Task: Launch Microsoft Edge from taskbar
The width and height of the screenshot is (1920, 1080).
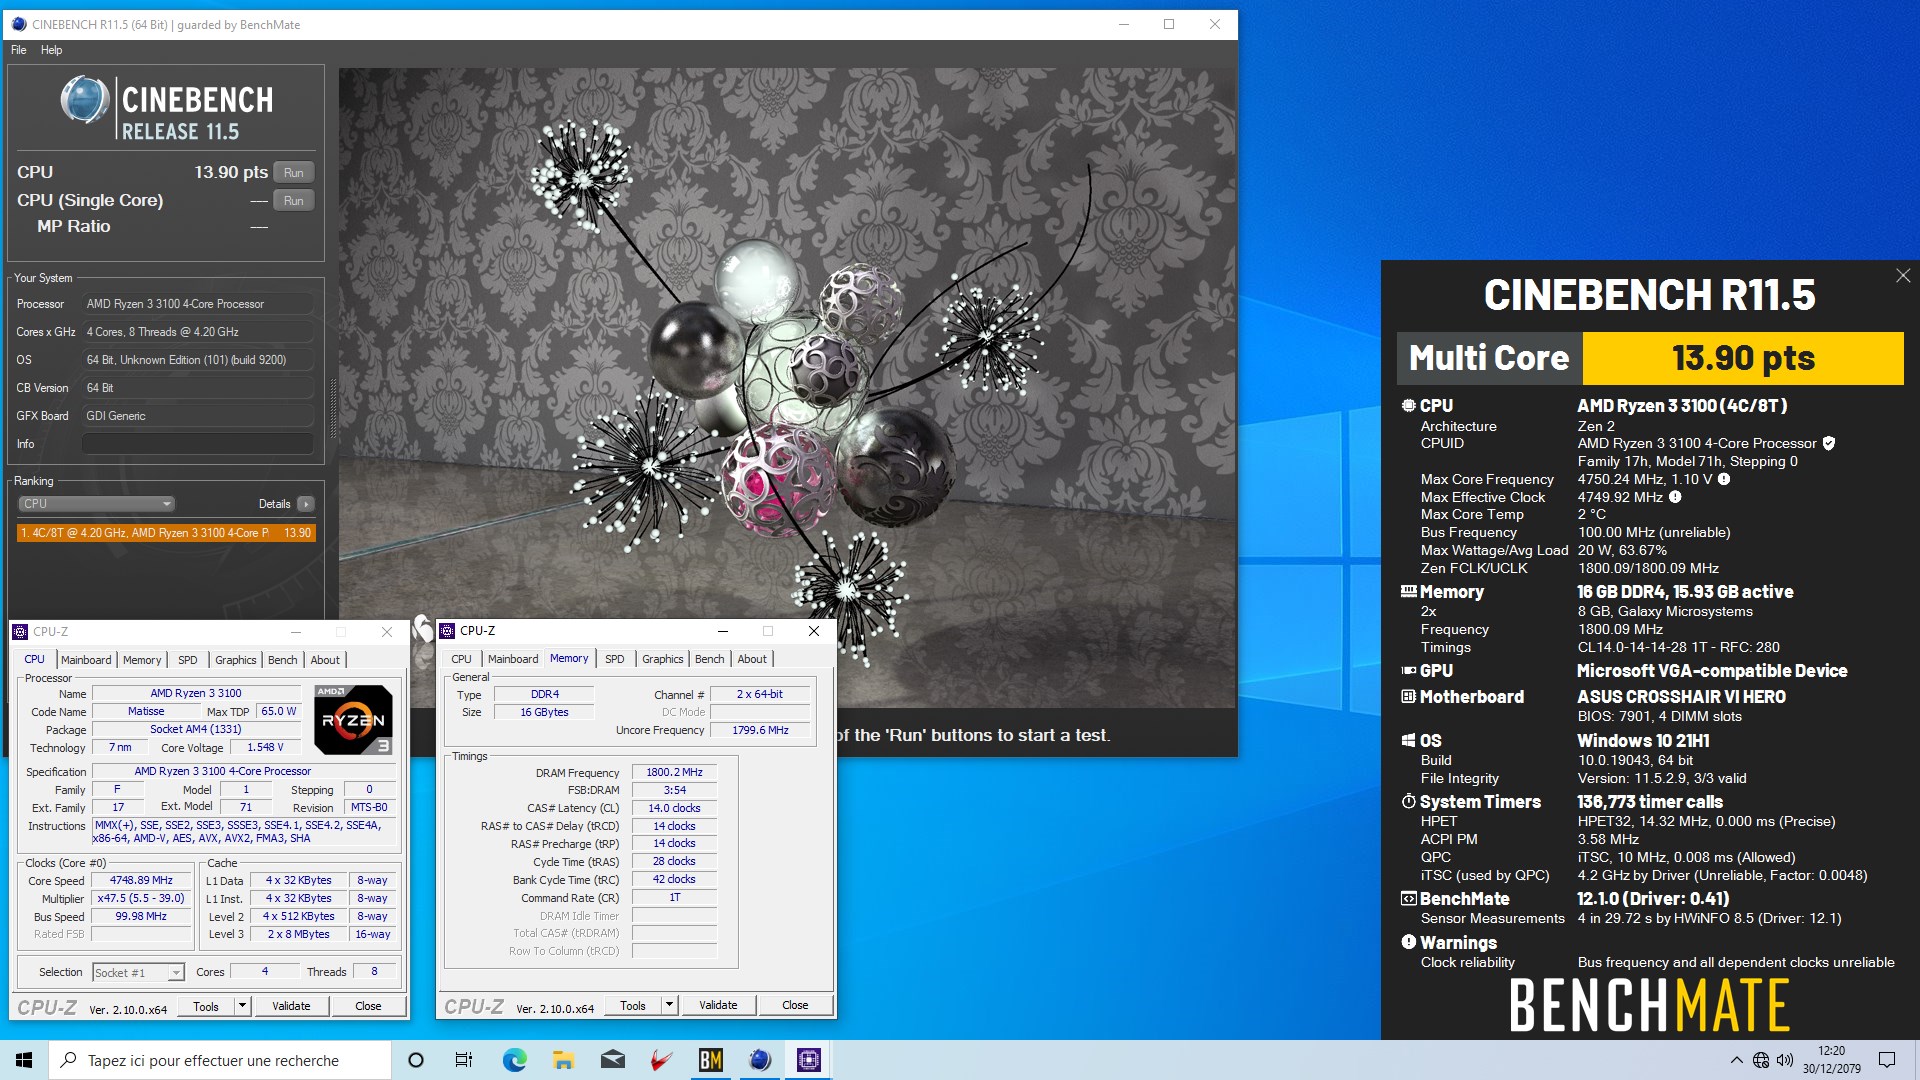Action: click(514, 1060)
